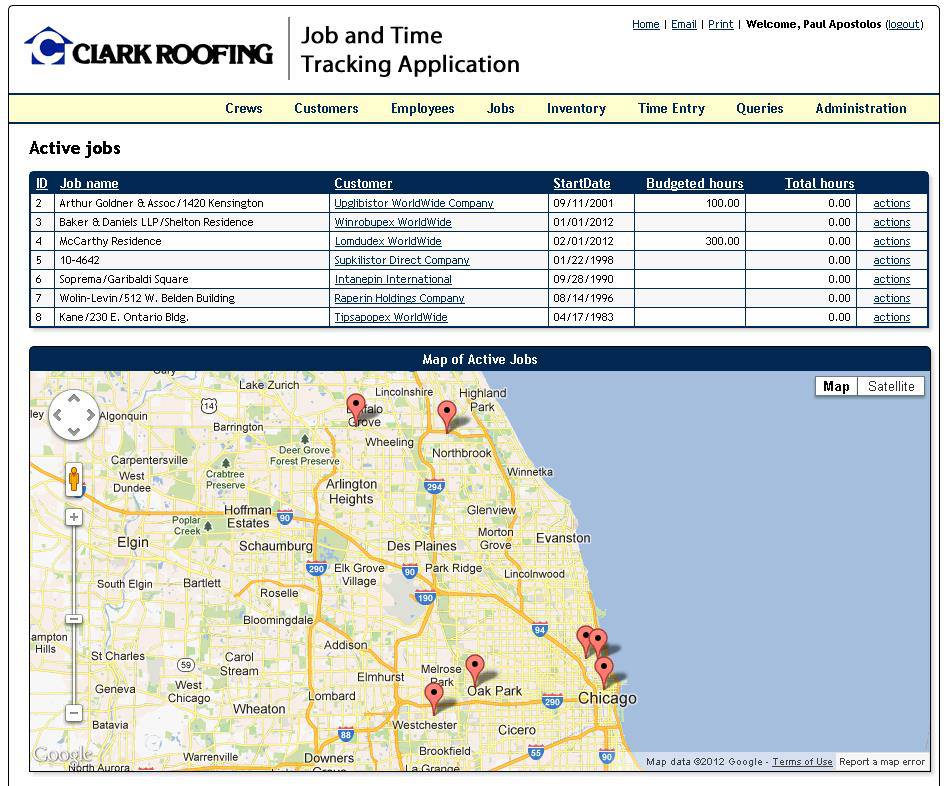This screenshot has height=786, width=947.
Task: Open Lomdudex WorldWide customer
Action: coord(388,241)
